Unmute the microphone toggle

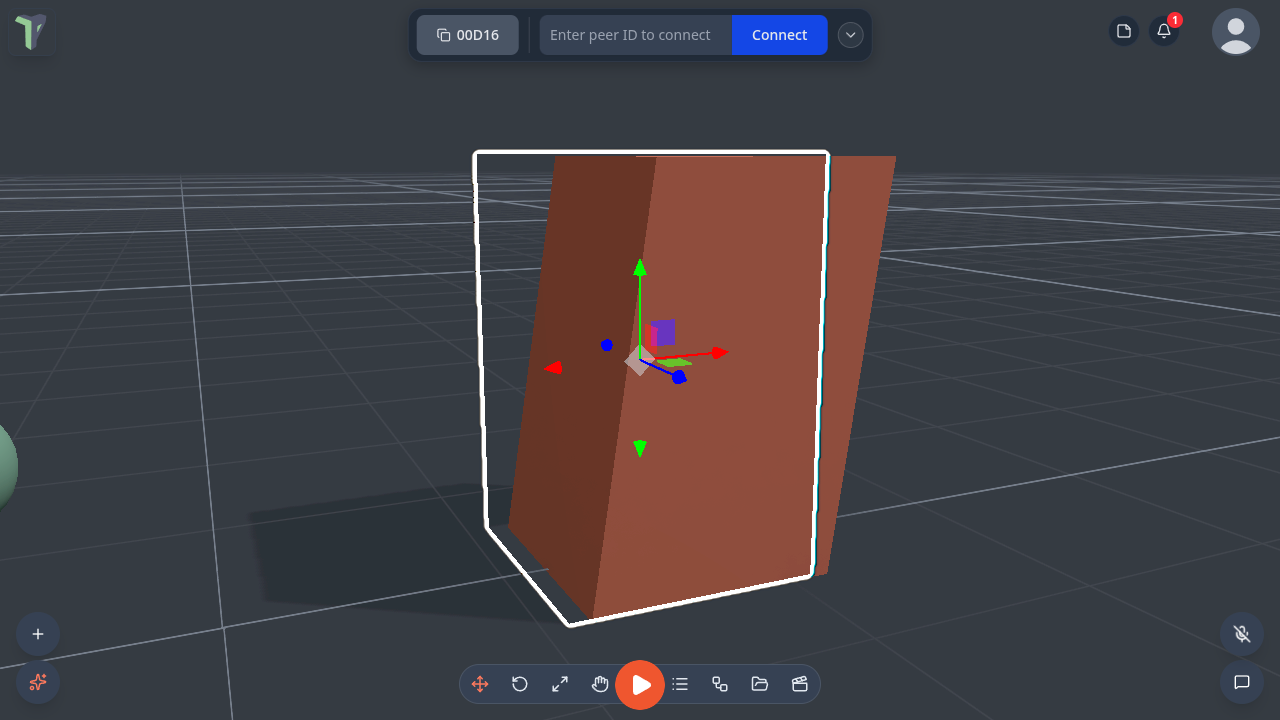click(1242, 634)
